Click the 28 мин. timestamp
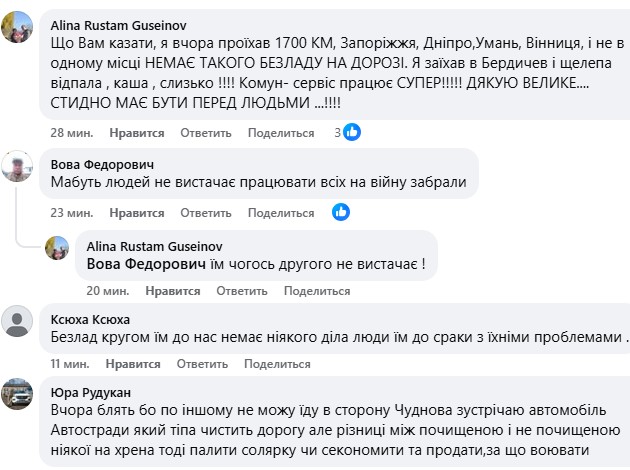 (x=71, y=133)
